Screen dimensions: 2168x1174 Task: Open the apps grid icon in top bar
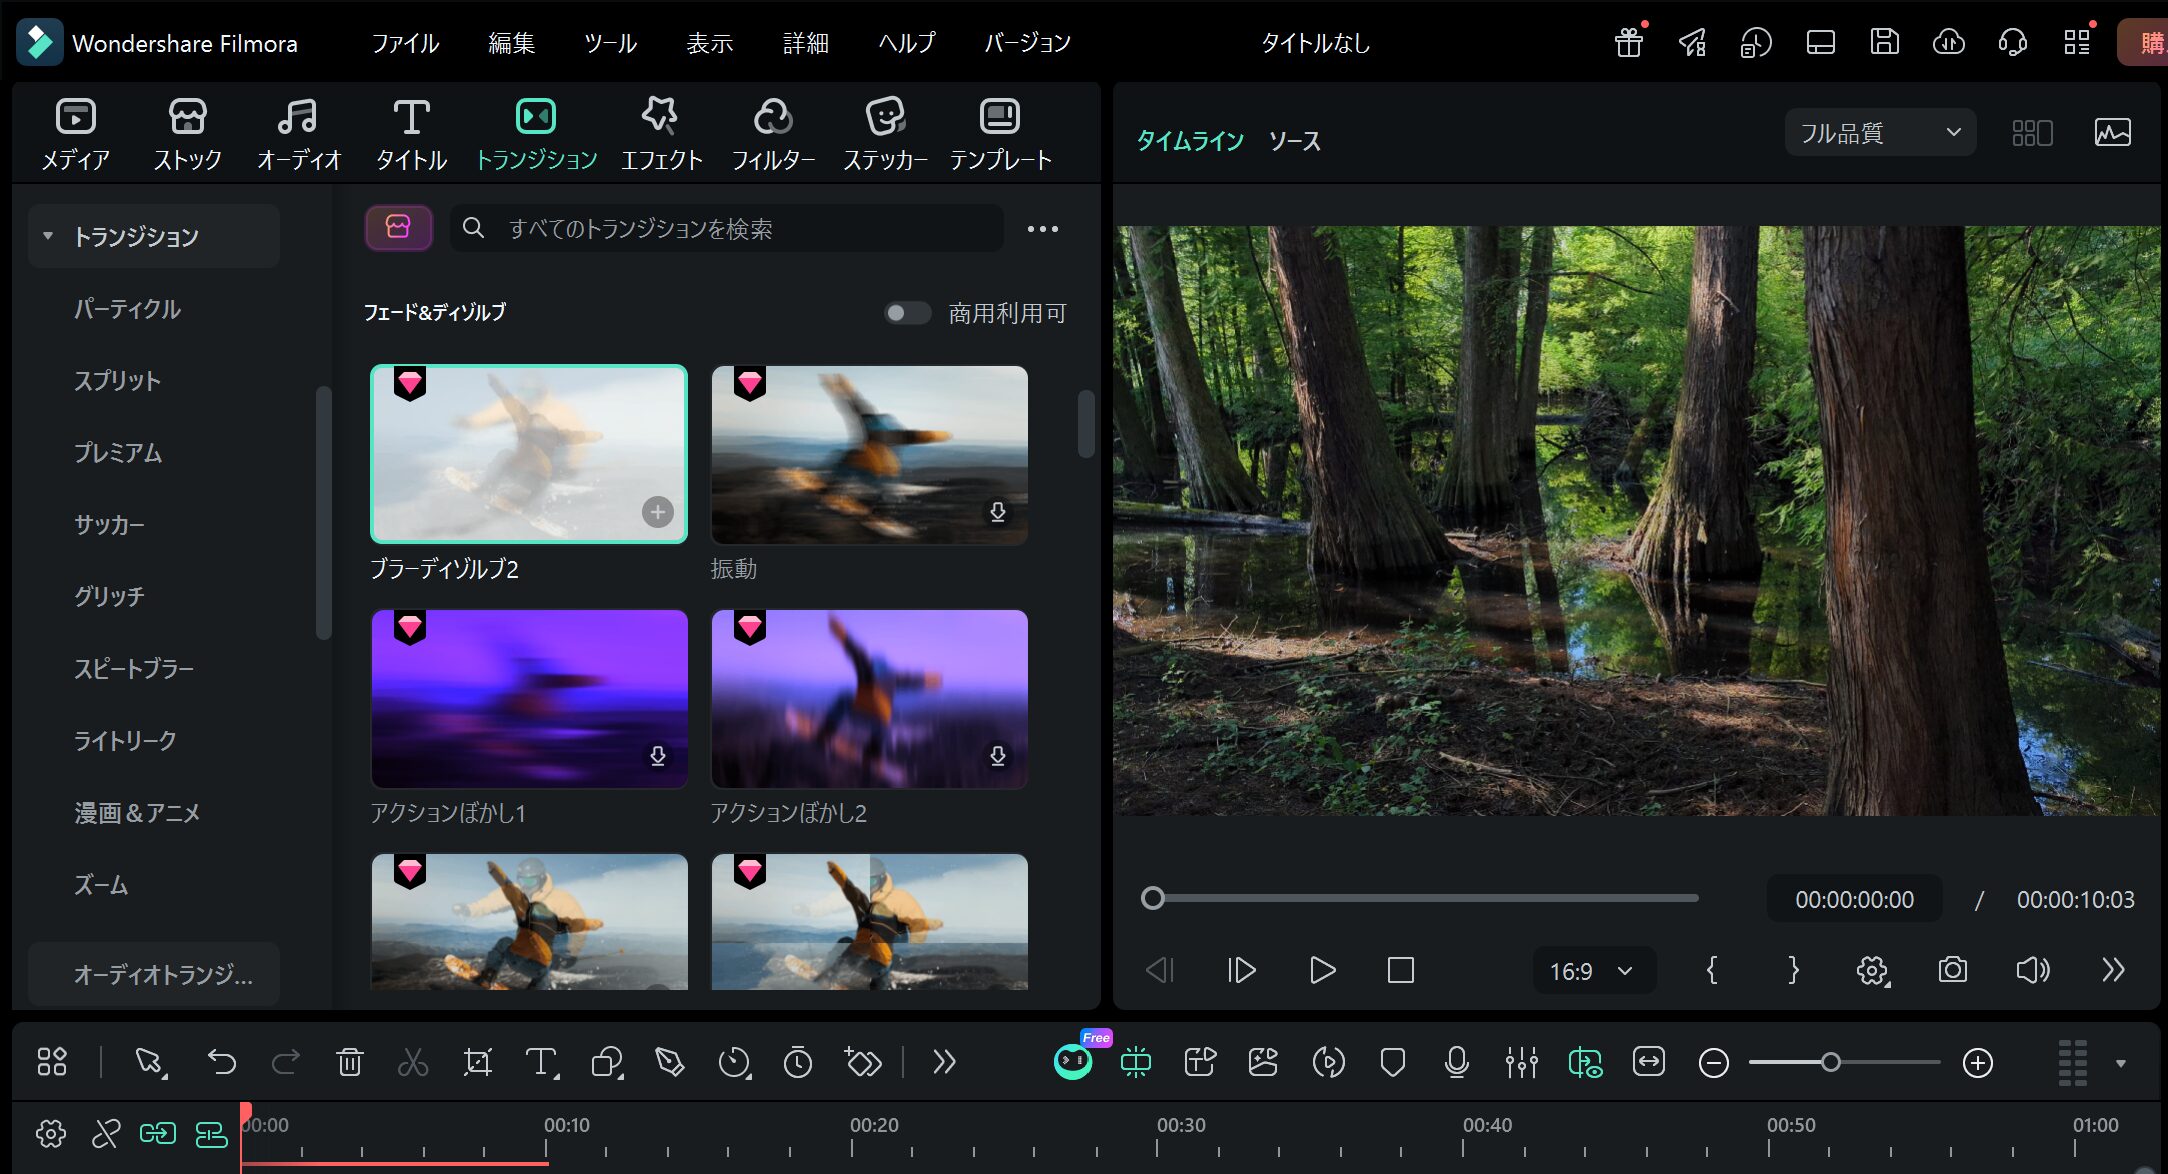pos(2077,42)
